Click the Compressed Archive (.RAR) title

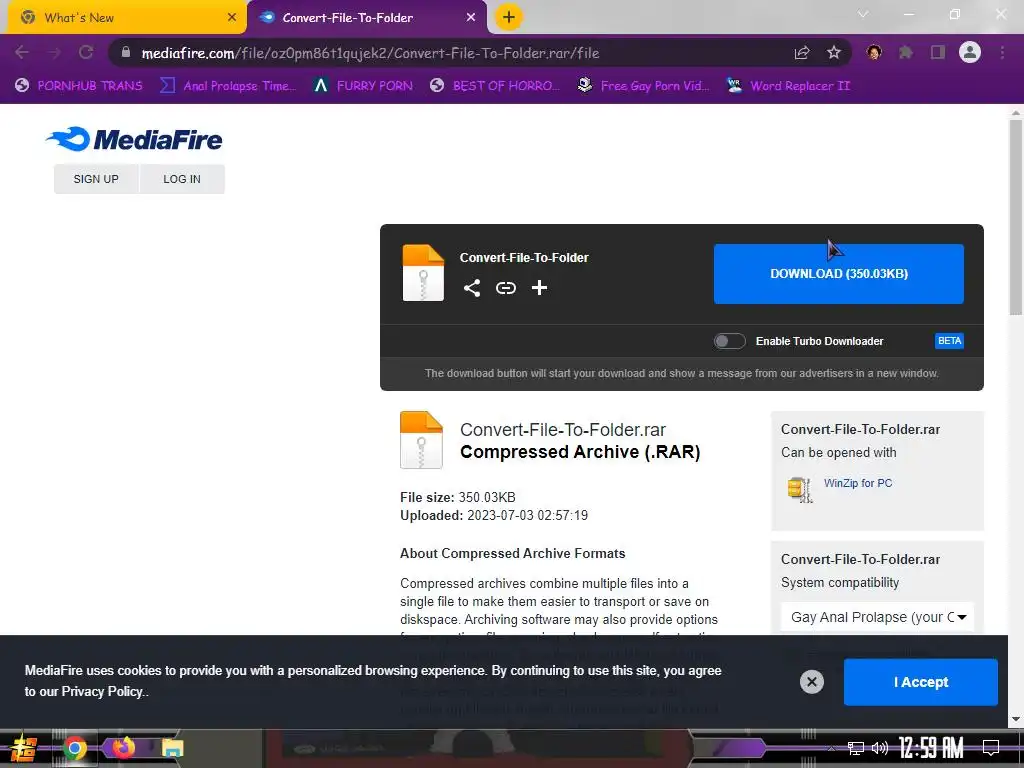[580, 452]
